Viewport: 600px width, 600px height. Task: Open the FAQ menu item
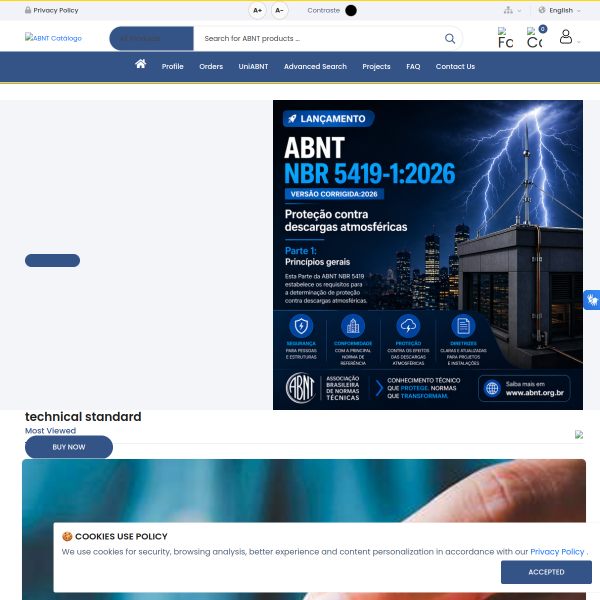(x=413, y=67)
